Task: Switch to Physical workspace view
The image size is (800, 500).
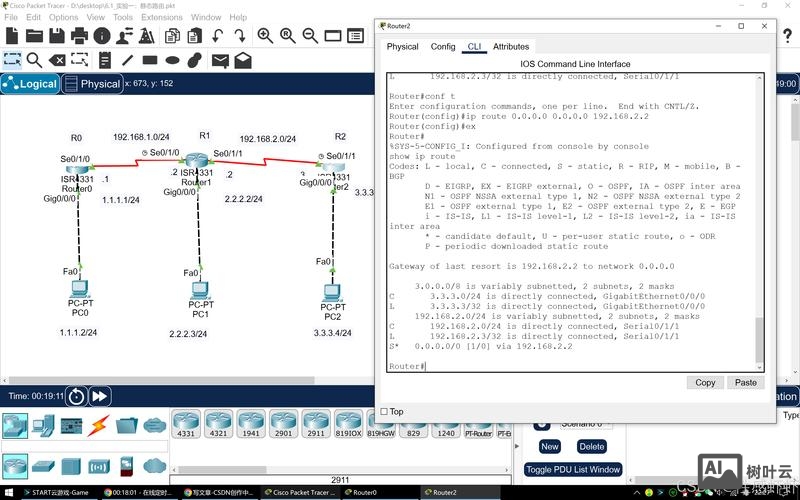Action: [x=93, y=84]
